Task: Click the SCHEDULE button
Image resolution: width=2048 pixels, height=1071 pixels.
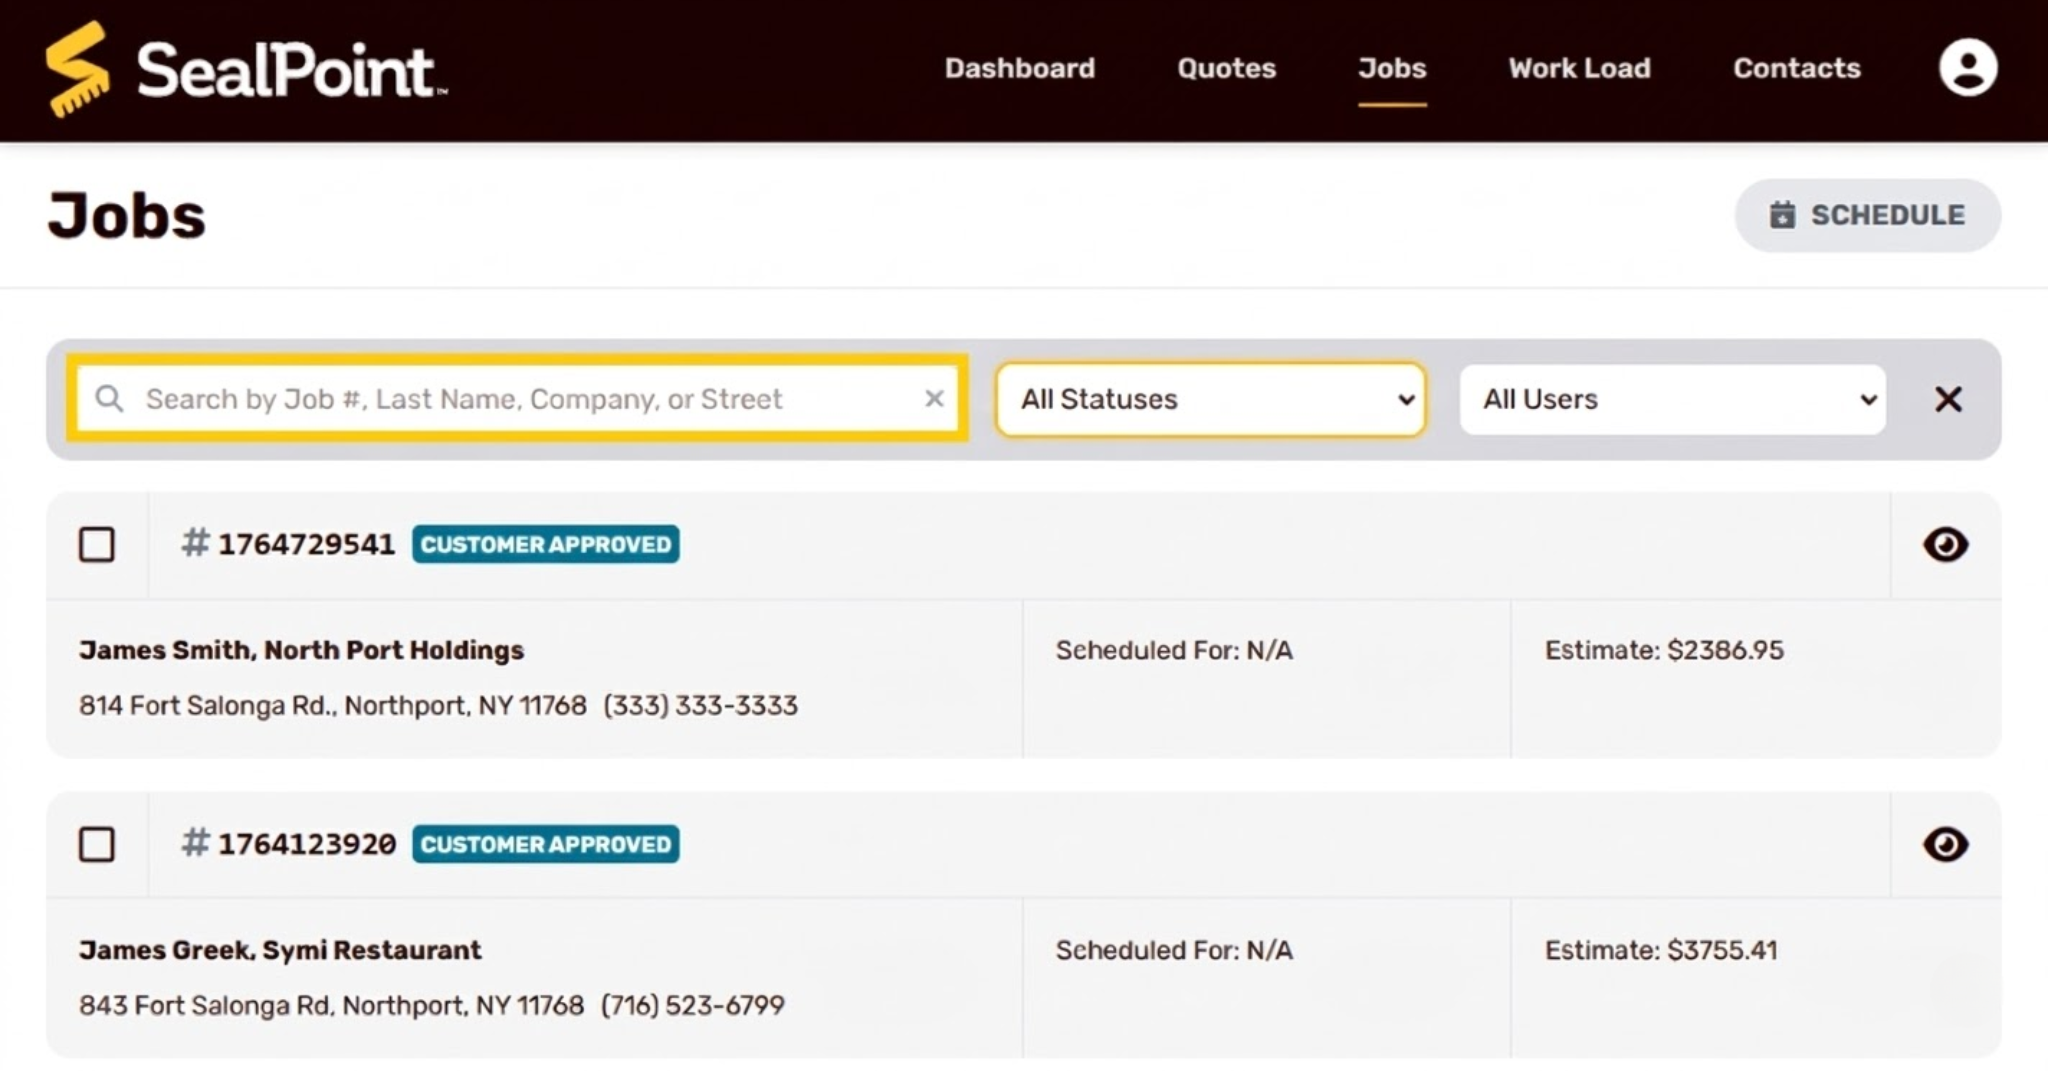Action: click(x=1867, y=215)
